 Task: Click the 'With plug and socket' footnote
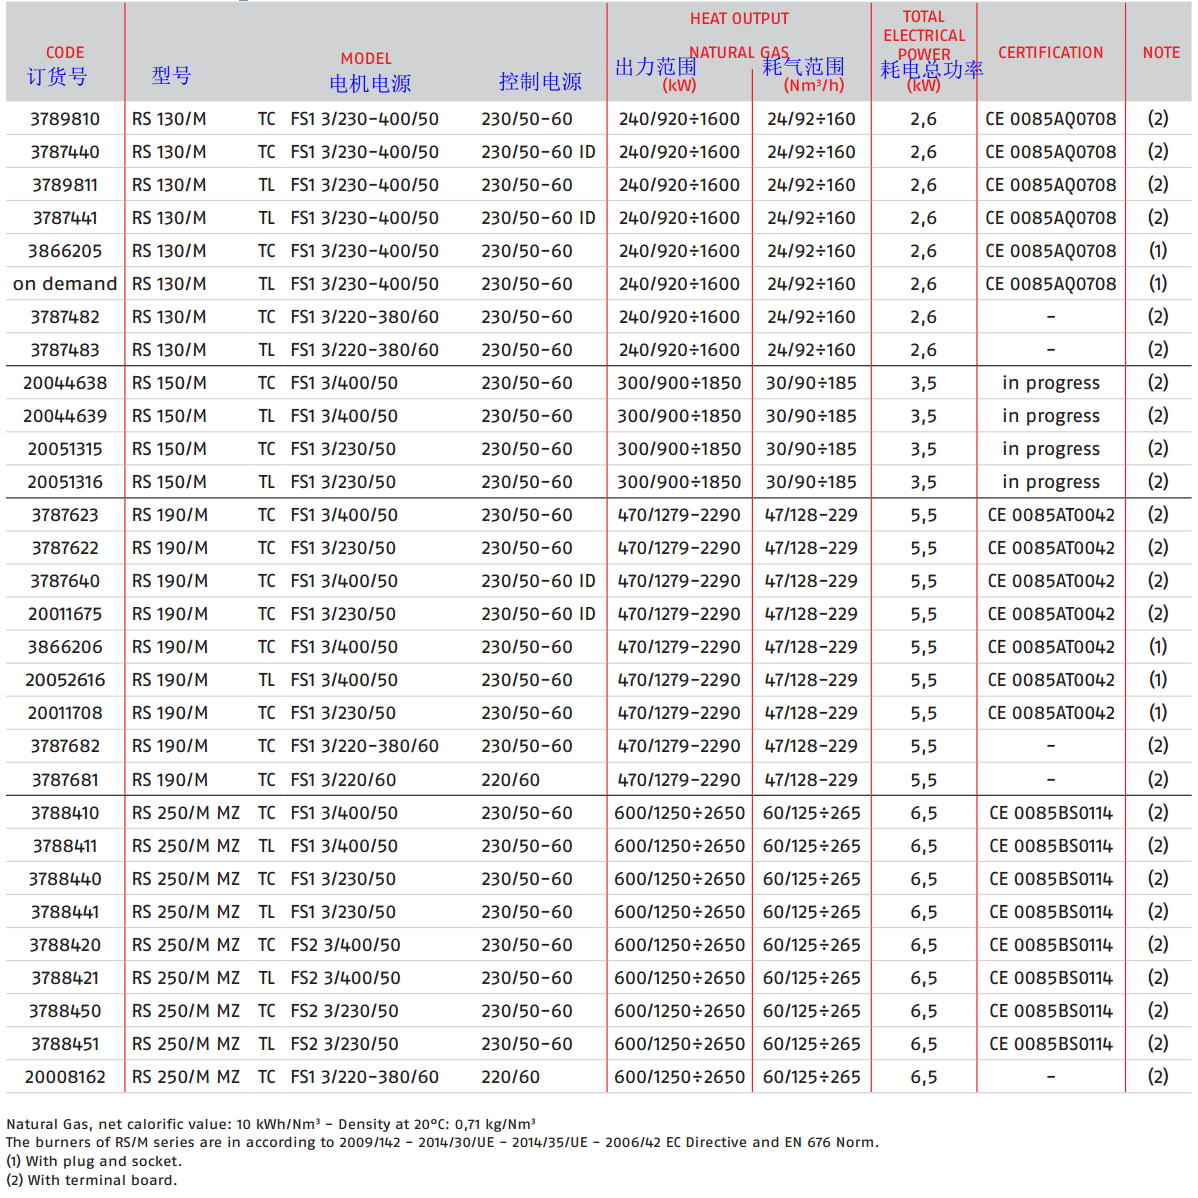point(94,1161)
